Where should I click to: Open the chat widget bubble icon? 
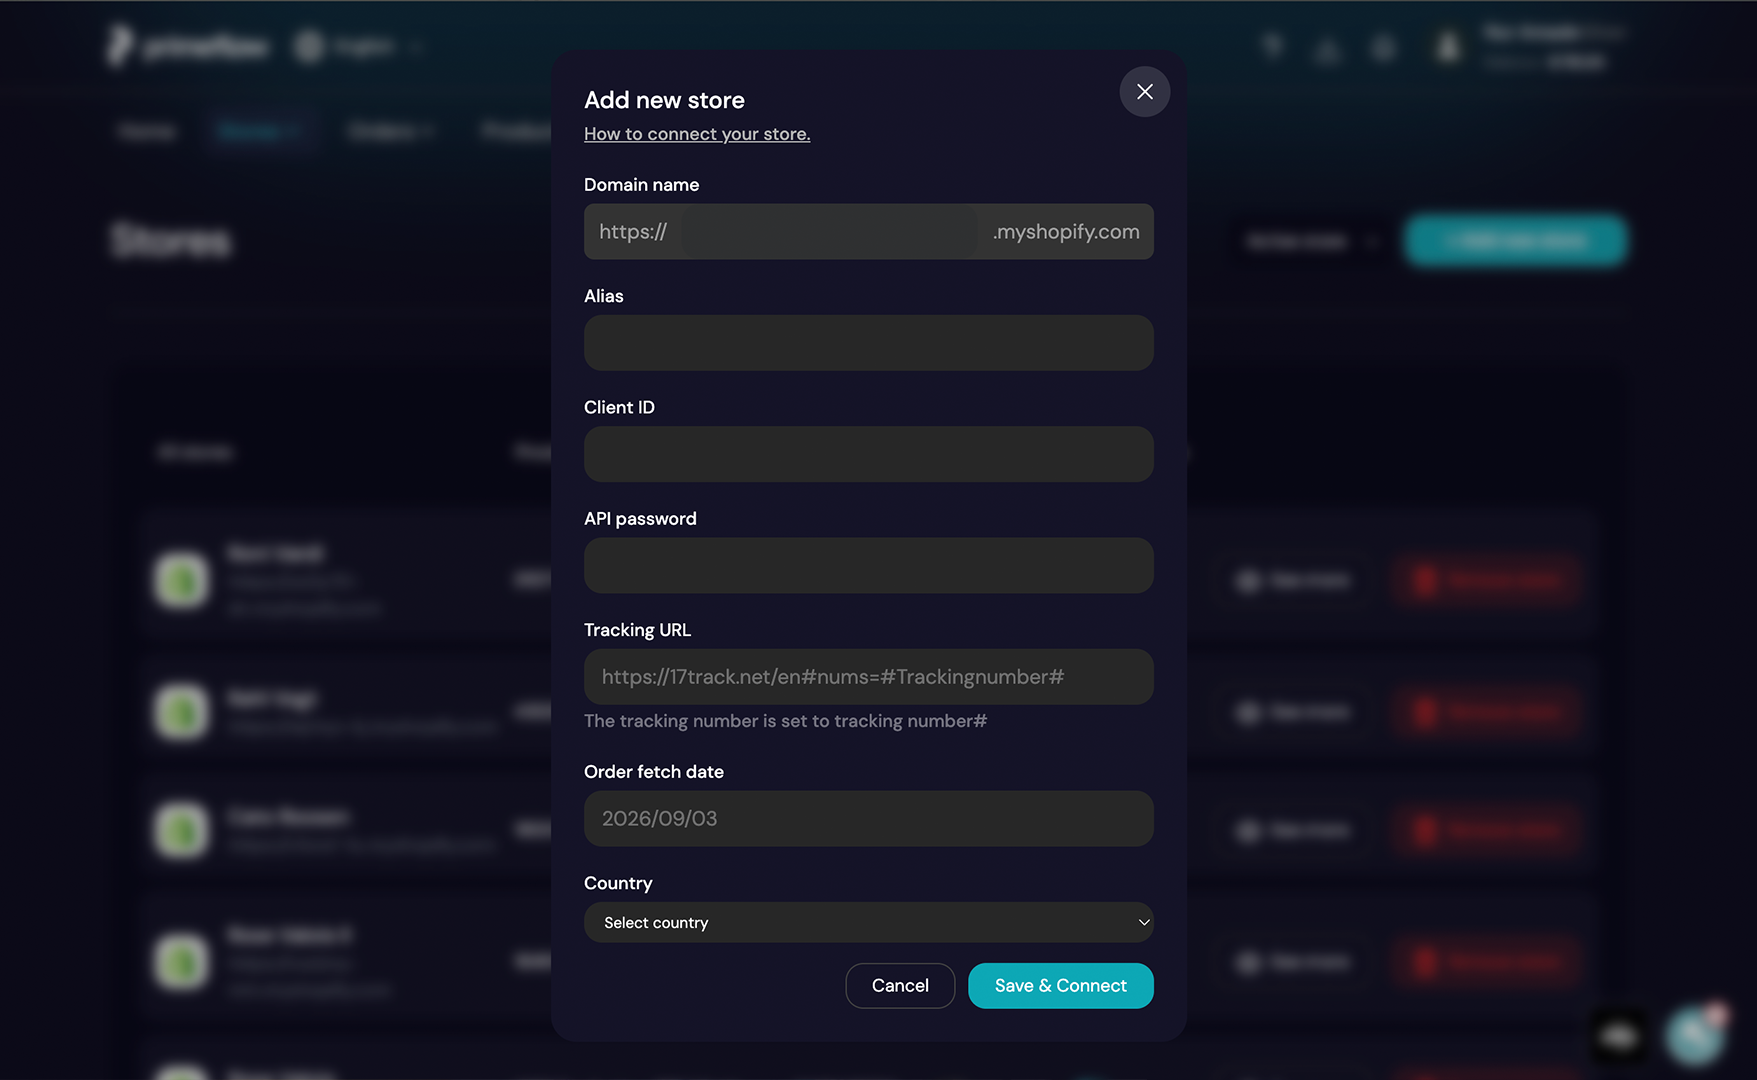click(x=1694, y=1036)
